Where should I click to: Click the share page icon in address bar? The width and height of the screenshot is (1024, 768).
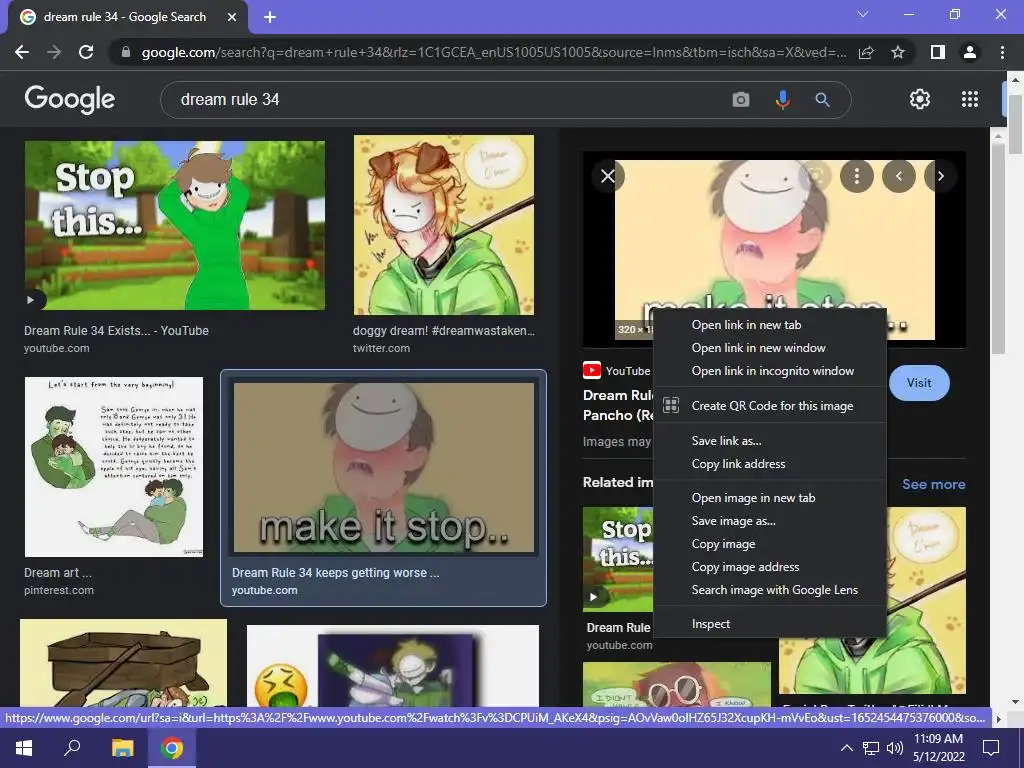pos(867,52)
